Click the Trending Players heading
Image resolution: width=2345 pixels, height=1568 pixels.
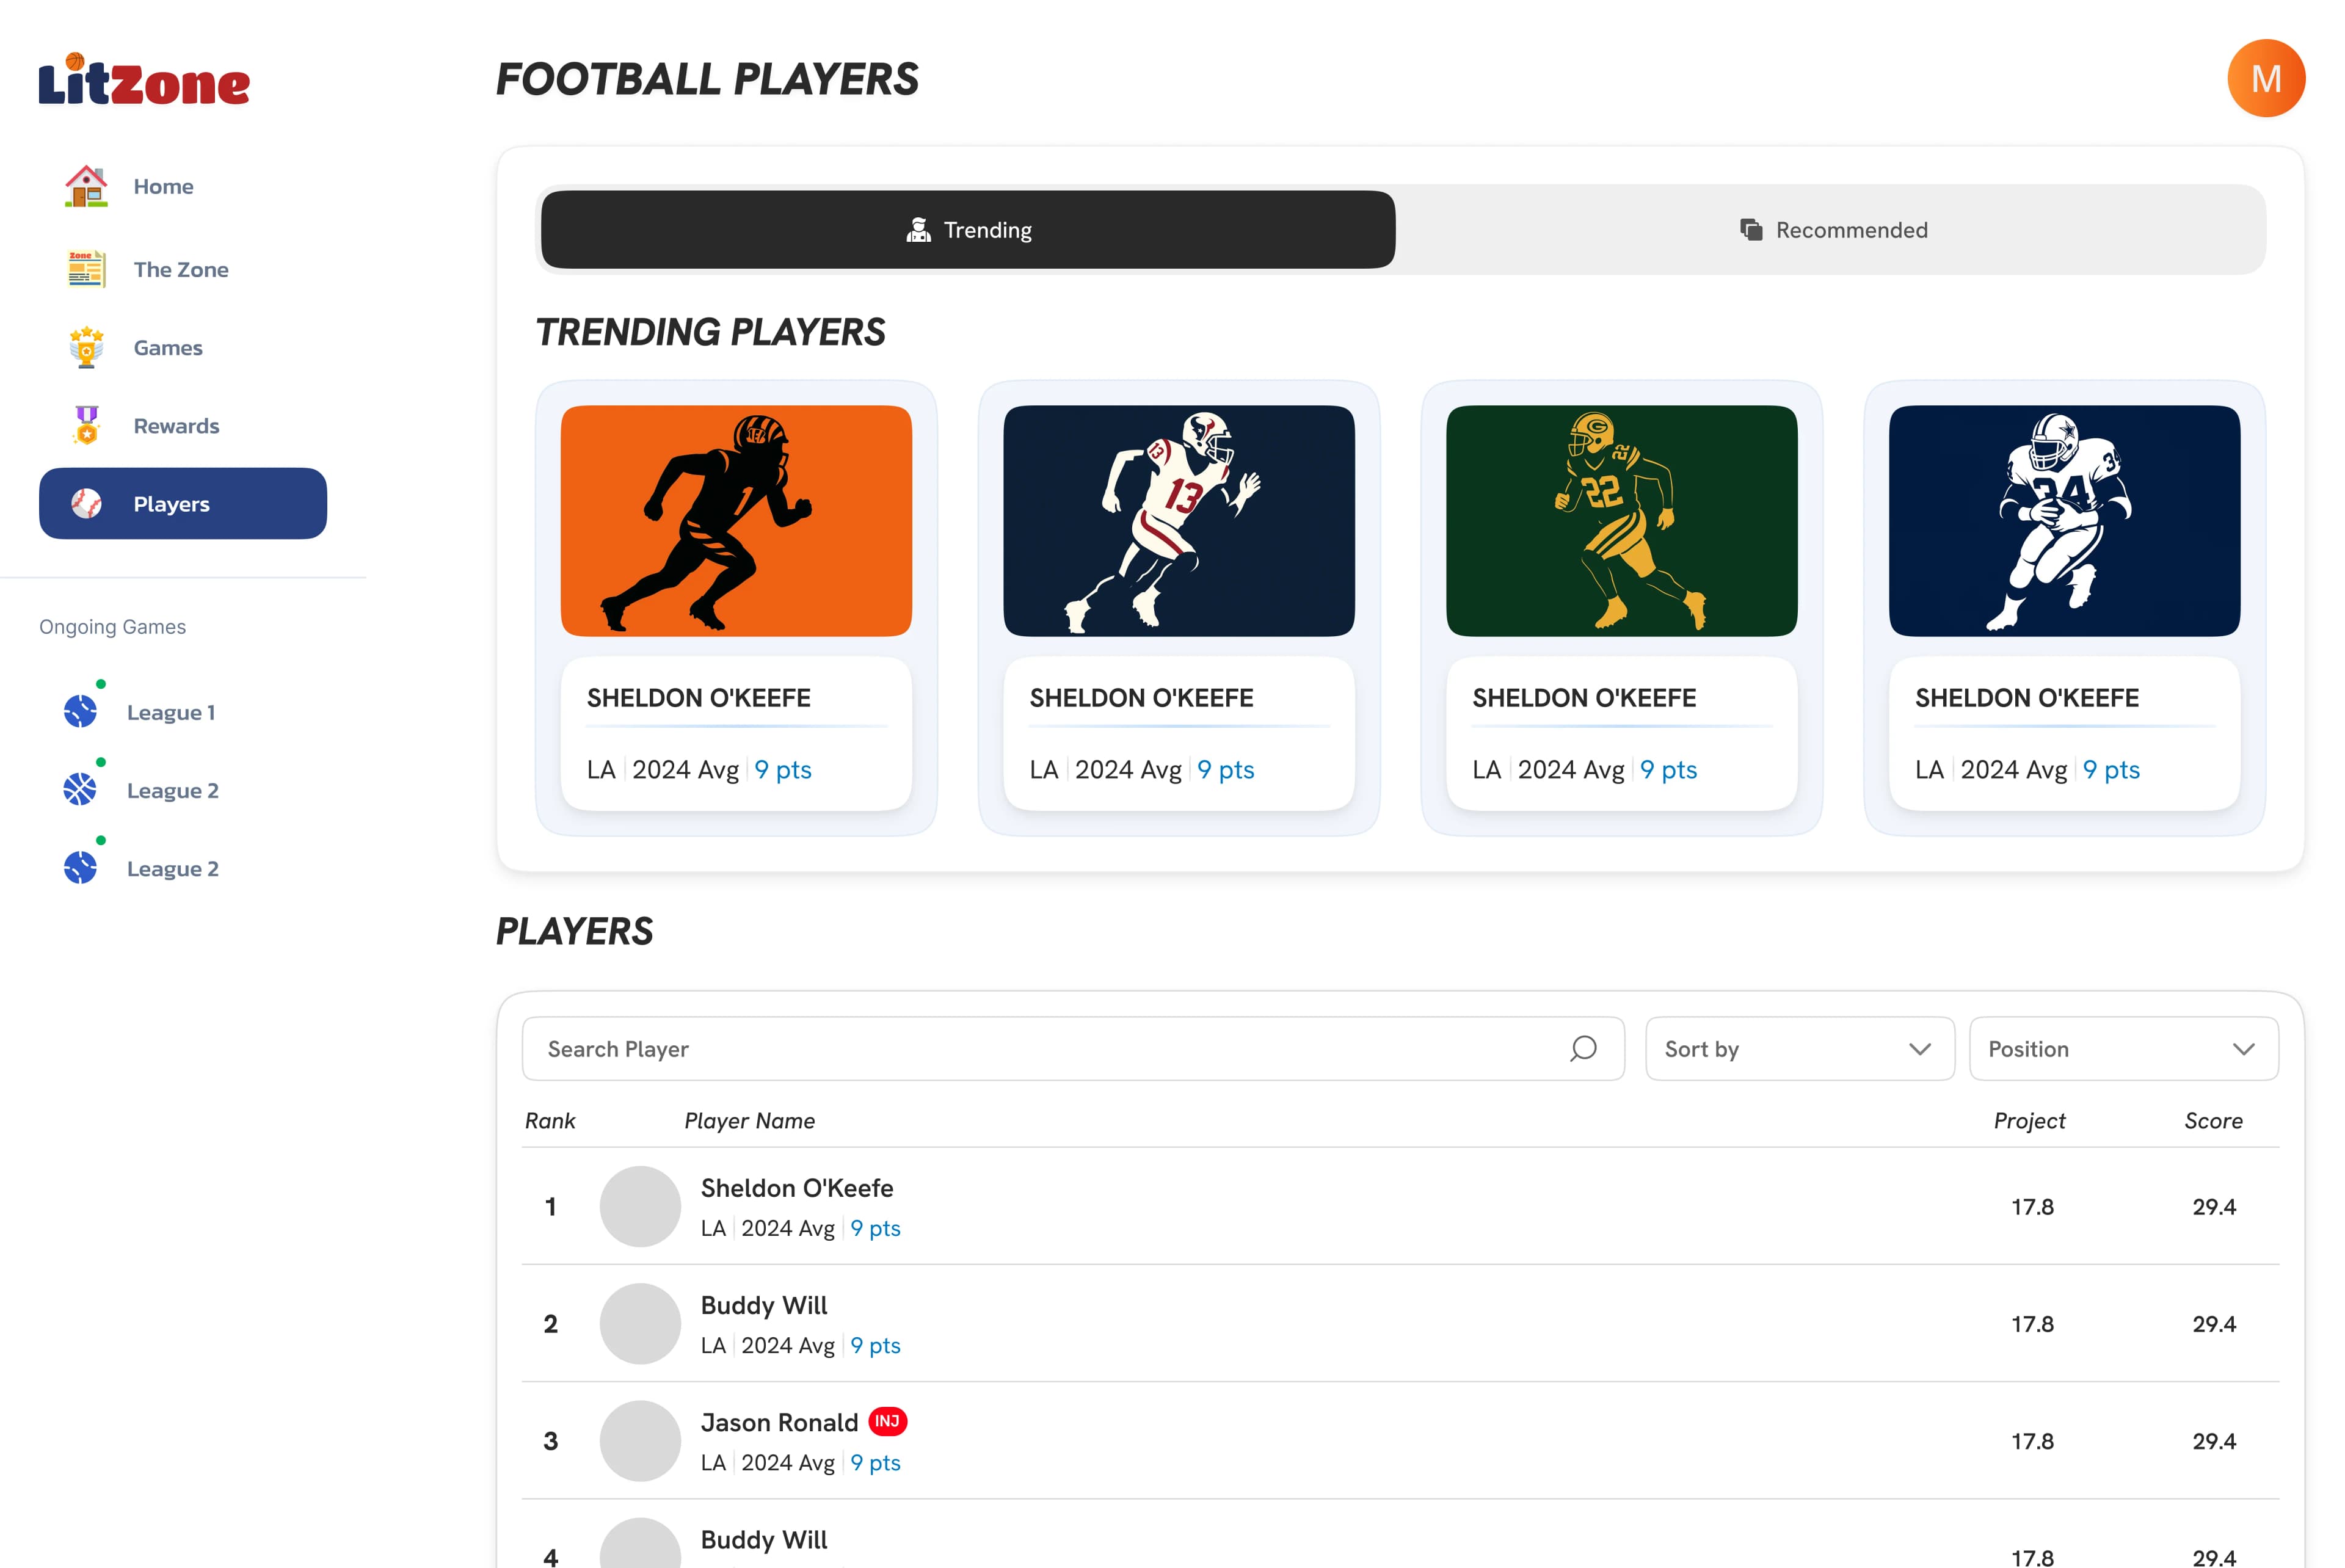coord(710,331)
